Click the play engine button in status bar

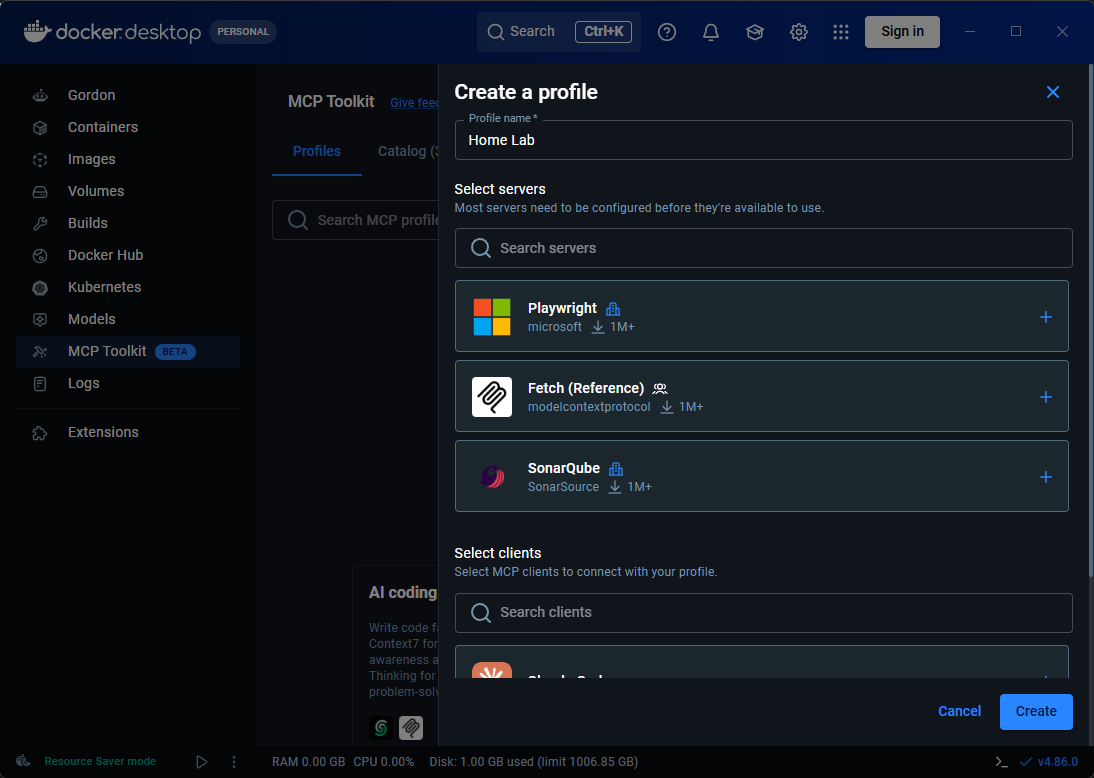pos(202,762)
